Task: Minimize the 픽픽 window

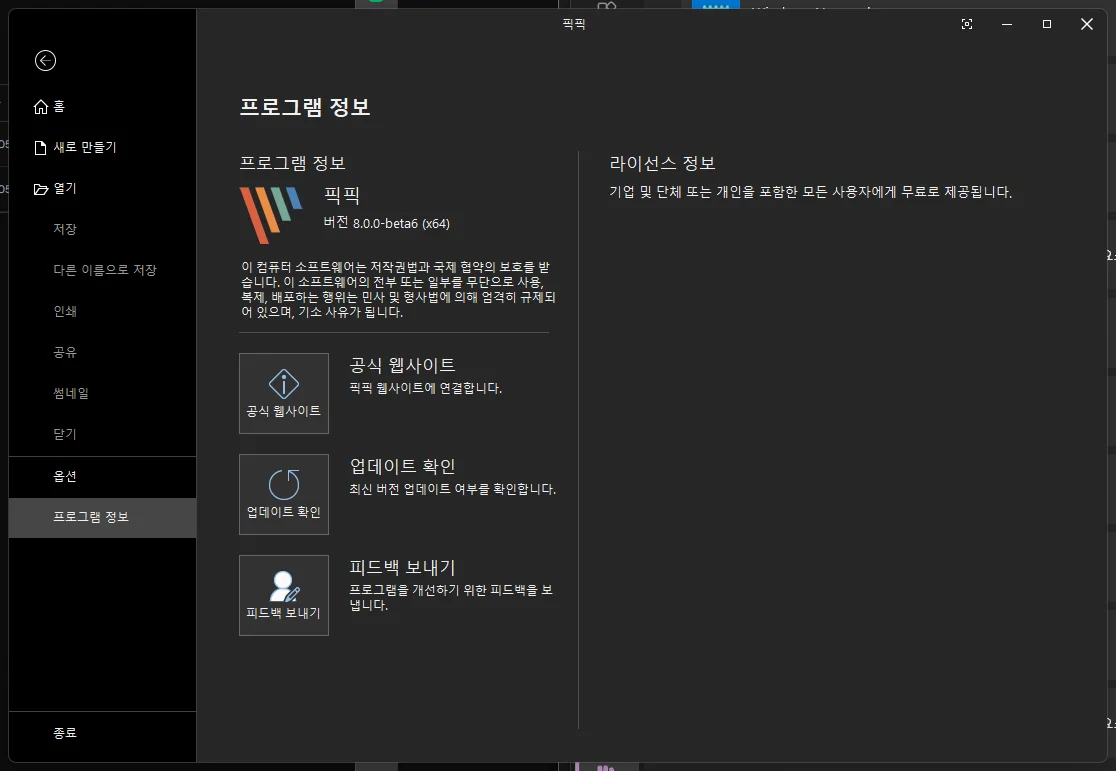Action: pyautogui.click(x=1007, y=24)
